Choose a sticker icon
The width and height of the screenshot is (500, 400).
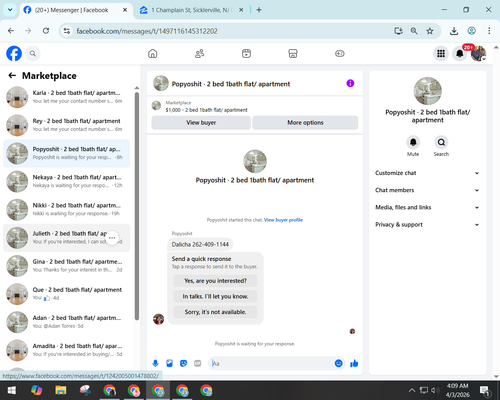(x=183, y=363)
